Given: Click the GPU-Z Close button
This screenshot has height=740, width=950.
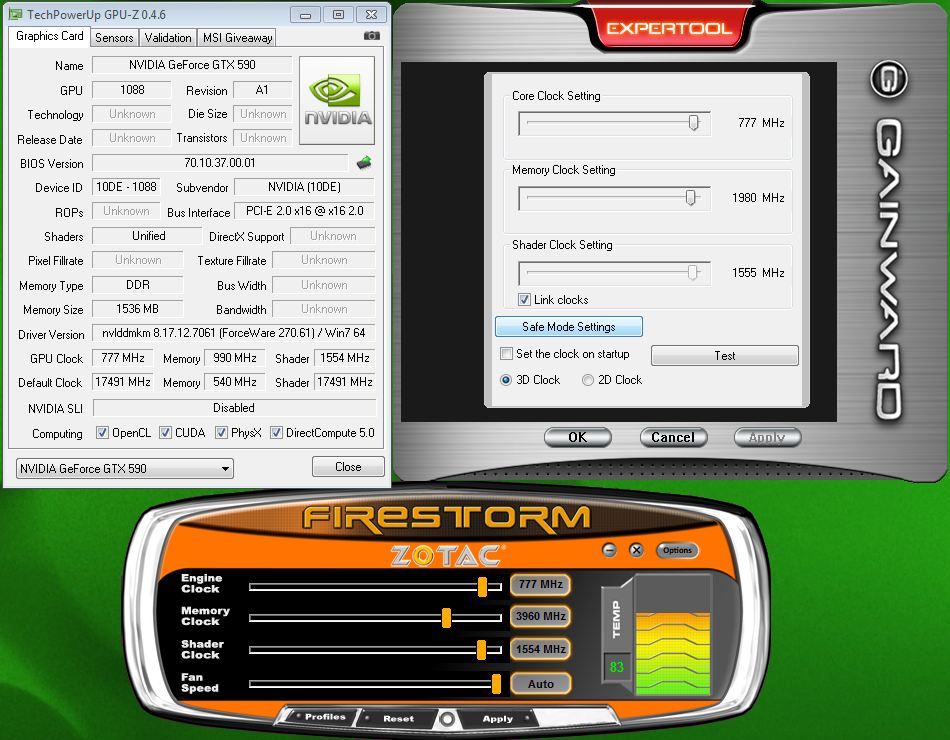Looking at the screenshot, I should point(348,467).
